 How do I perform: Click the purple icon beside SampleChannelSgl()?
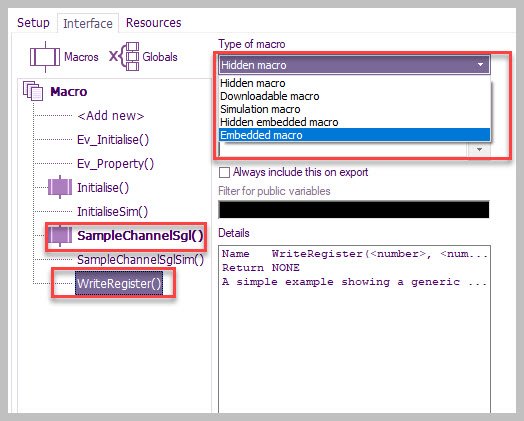(60, 235)
